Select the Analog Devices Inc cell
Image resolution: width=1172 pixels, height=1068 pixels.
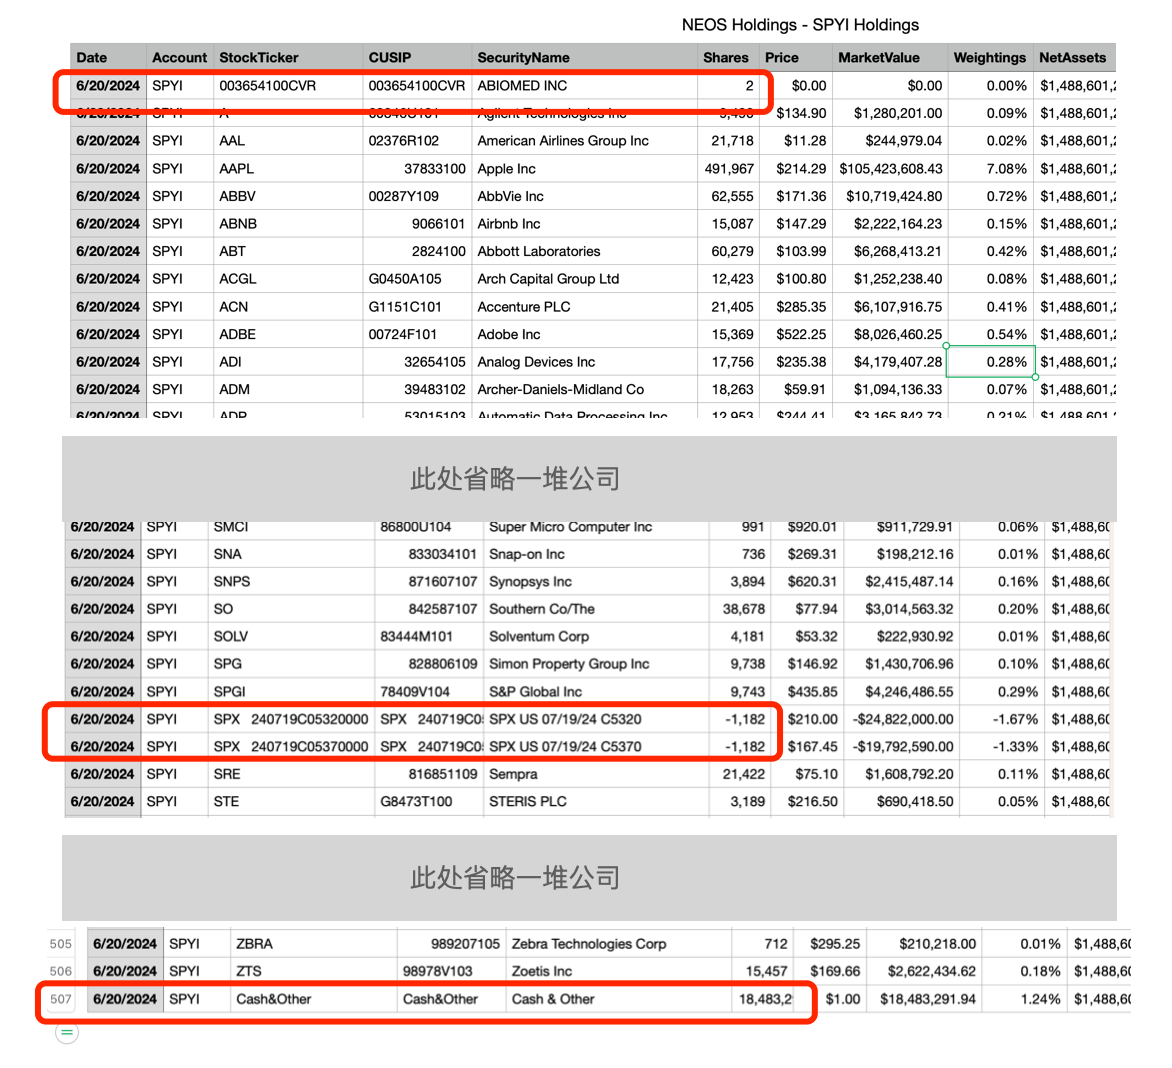point(585,362)
